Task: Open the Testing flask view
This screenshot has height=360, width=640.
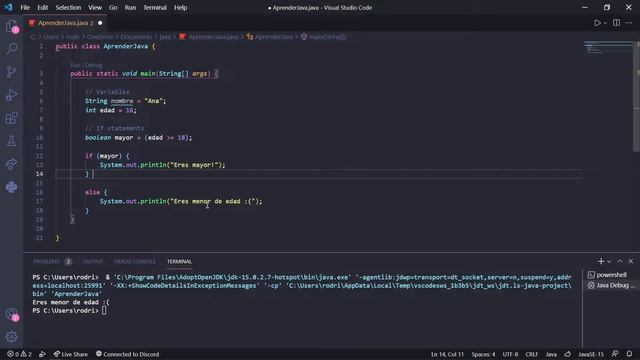Action: click(11, 141)
